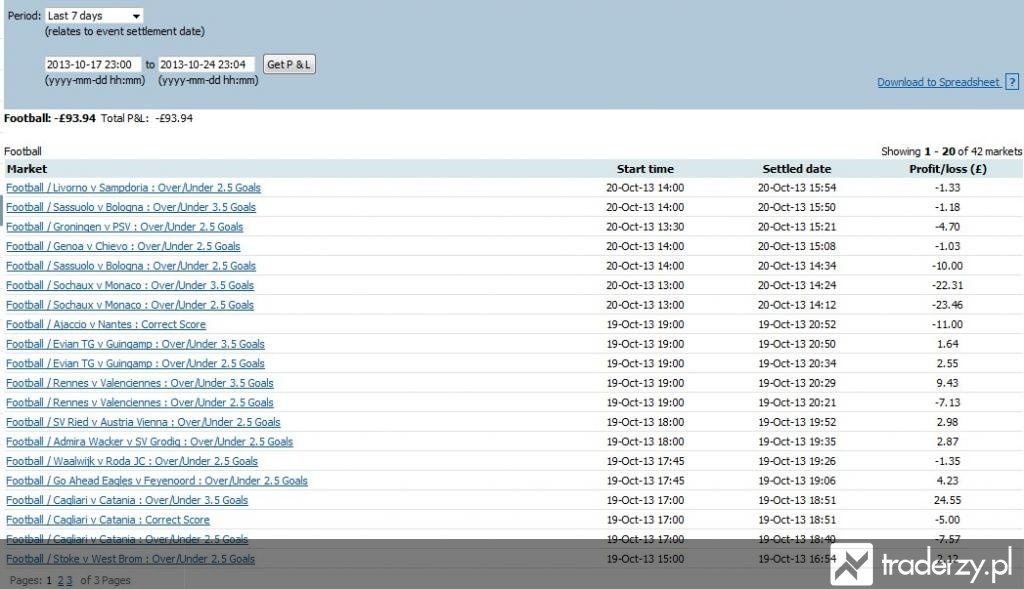
Task: Open Go Ahead Eagles v Feyenoord market
Action: pyautogui.click(x=157, y=481)
